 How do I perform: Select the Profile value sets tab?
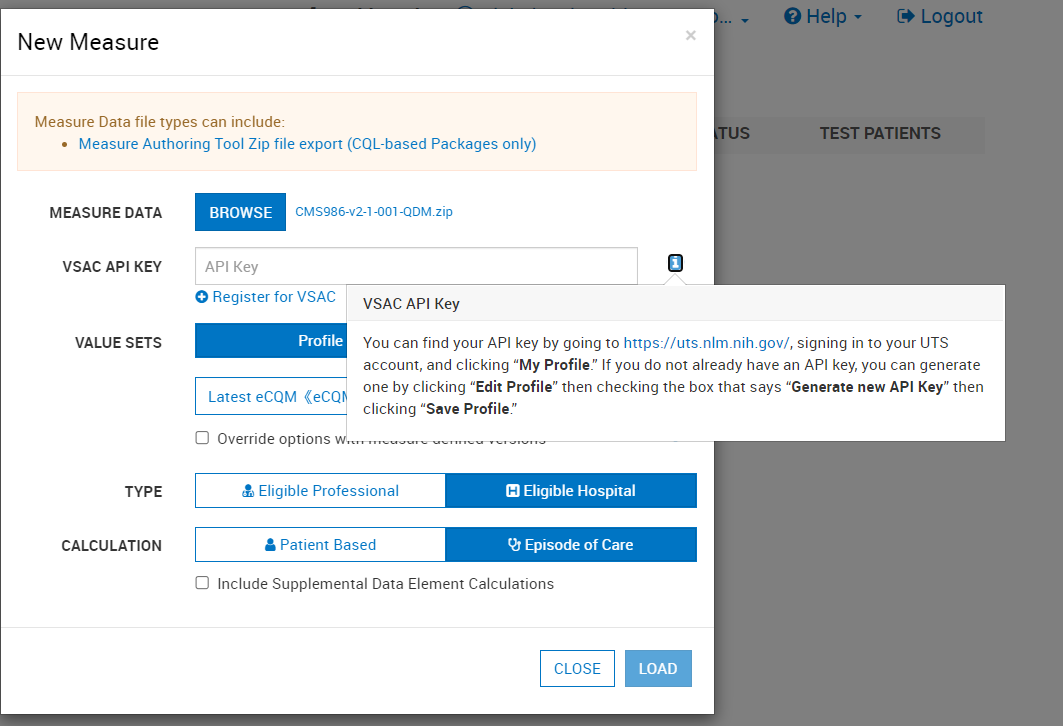271,341
